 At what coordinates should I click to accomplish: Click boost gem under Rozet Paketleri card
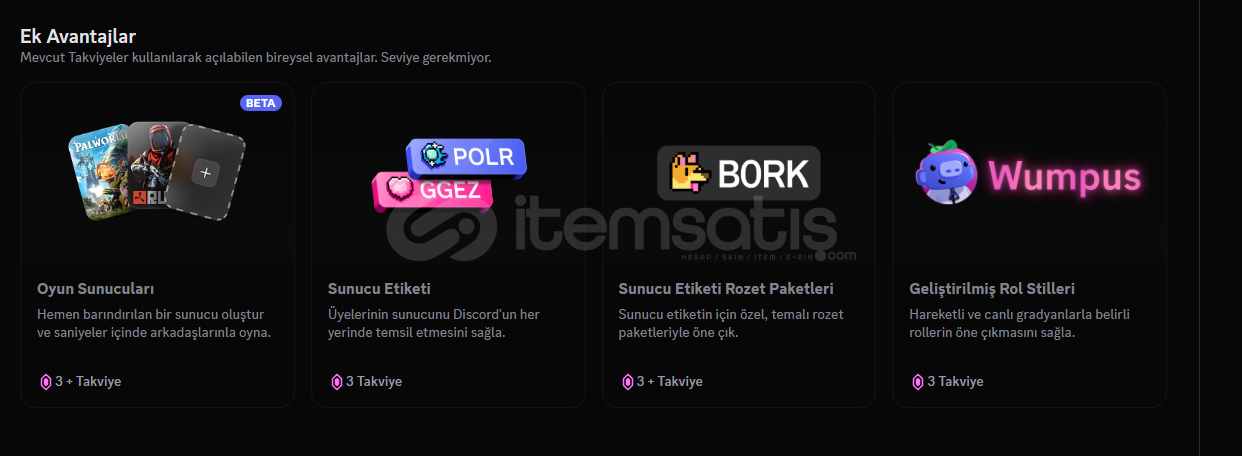(x=627, y=381)
